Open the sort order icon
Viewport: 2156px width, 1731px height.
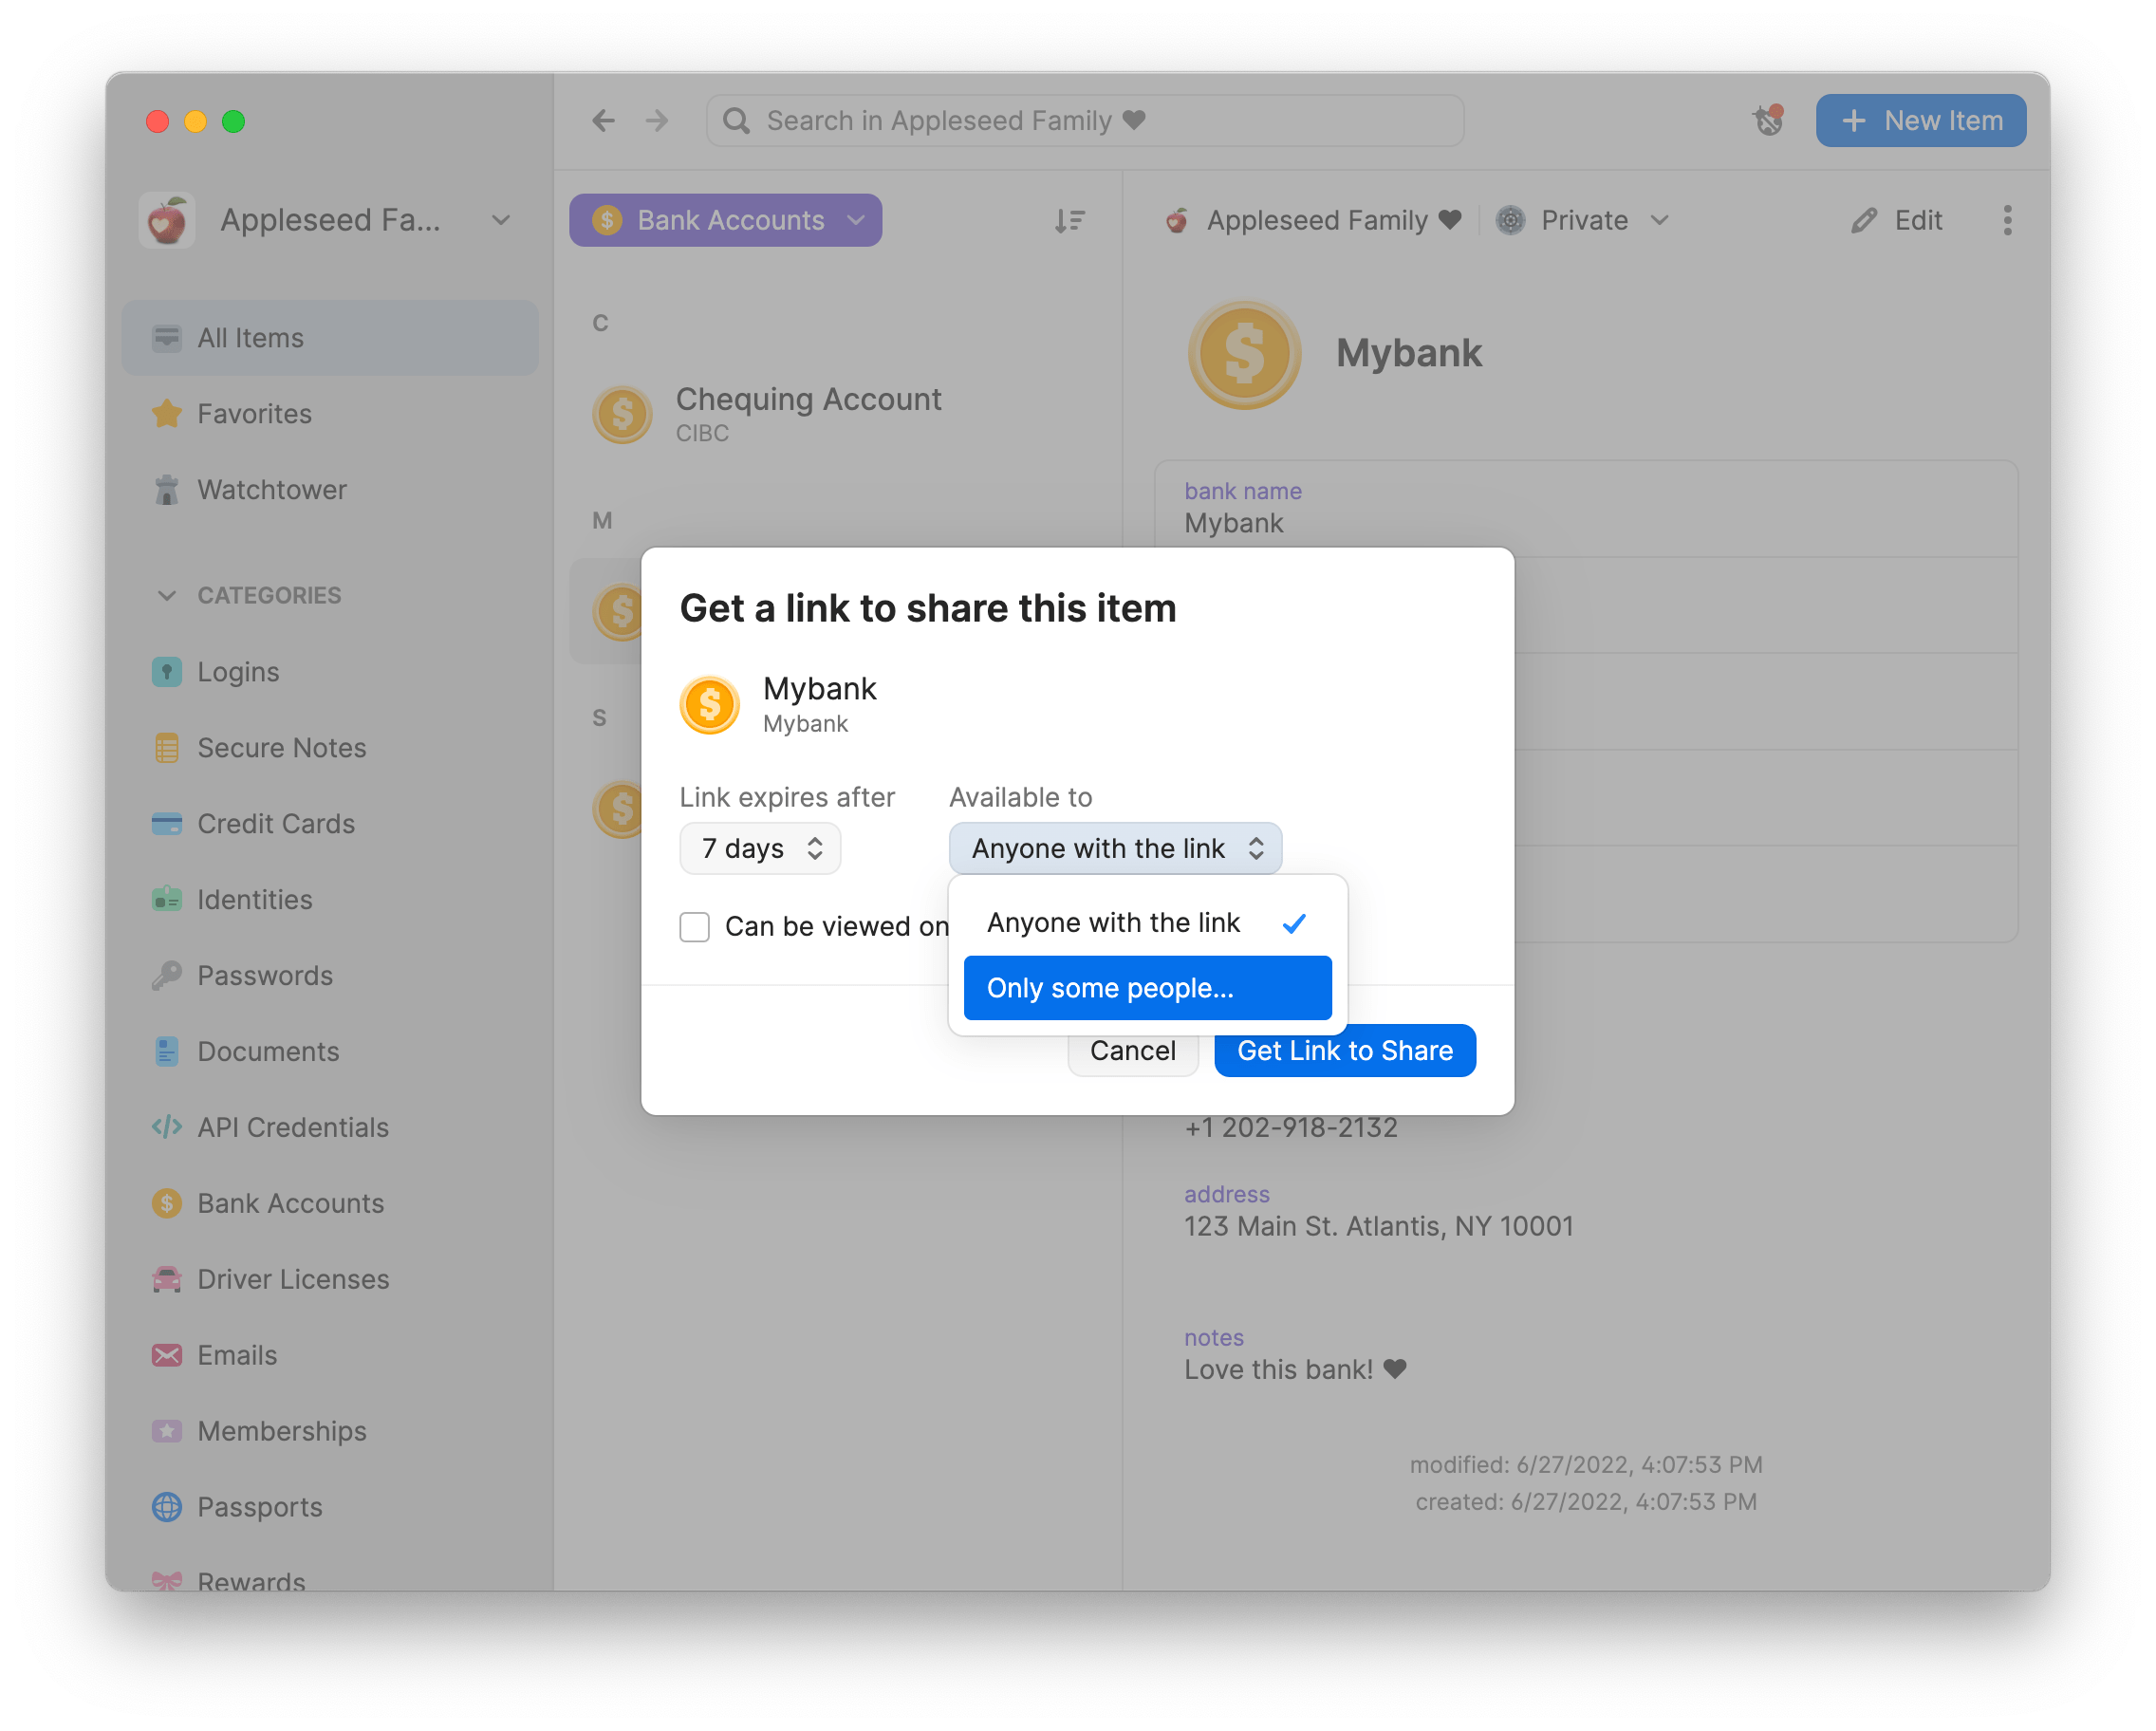pos(1070,220)
